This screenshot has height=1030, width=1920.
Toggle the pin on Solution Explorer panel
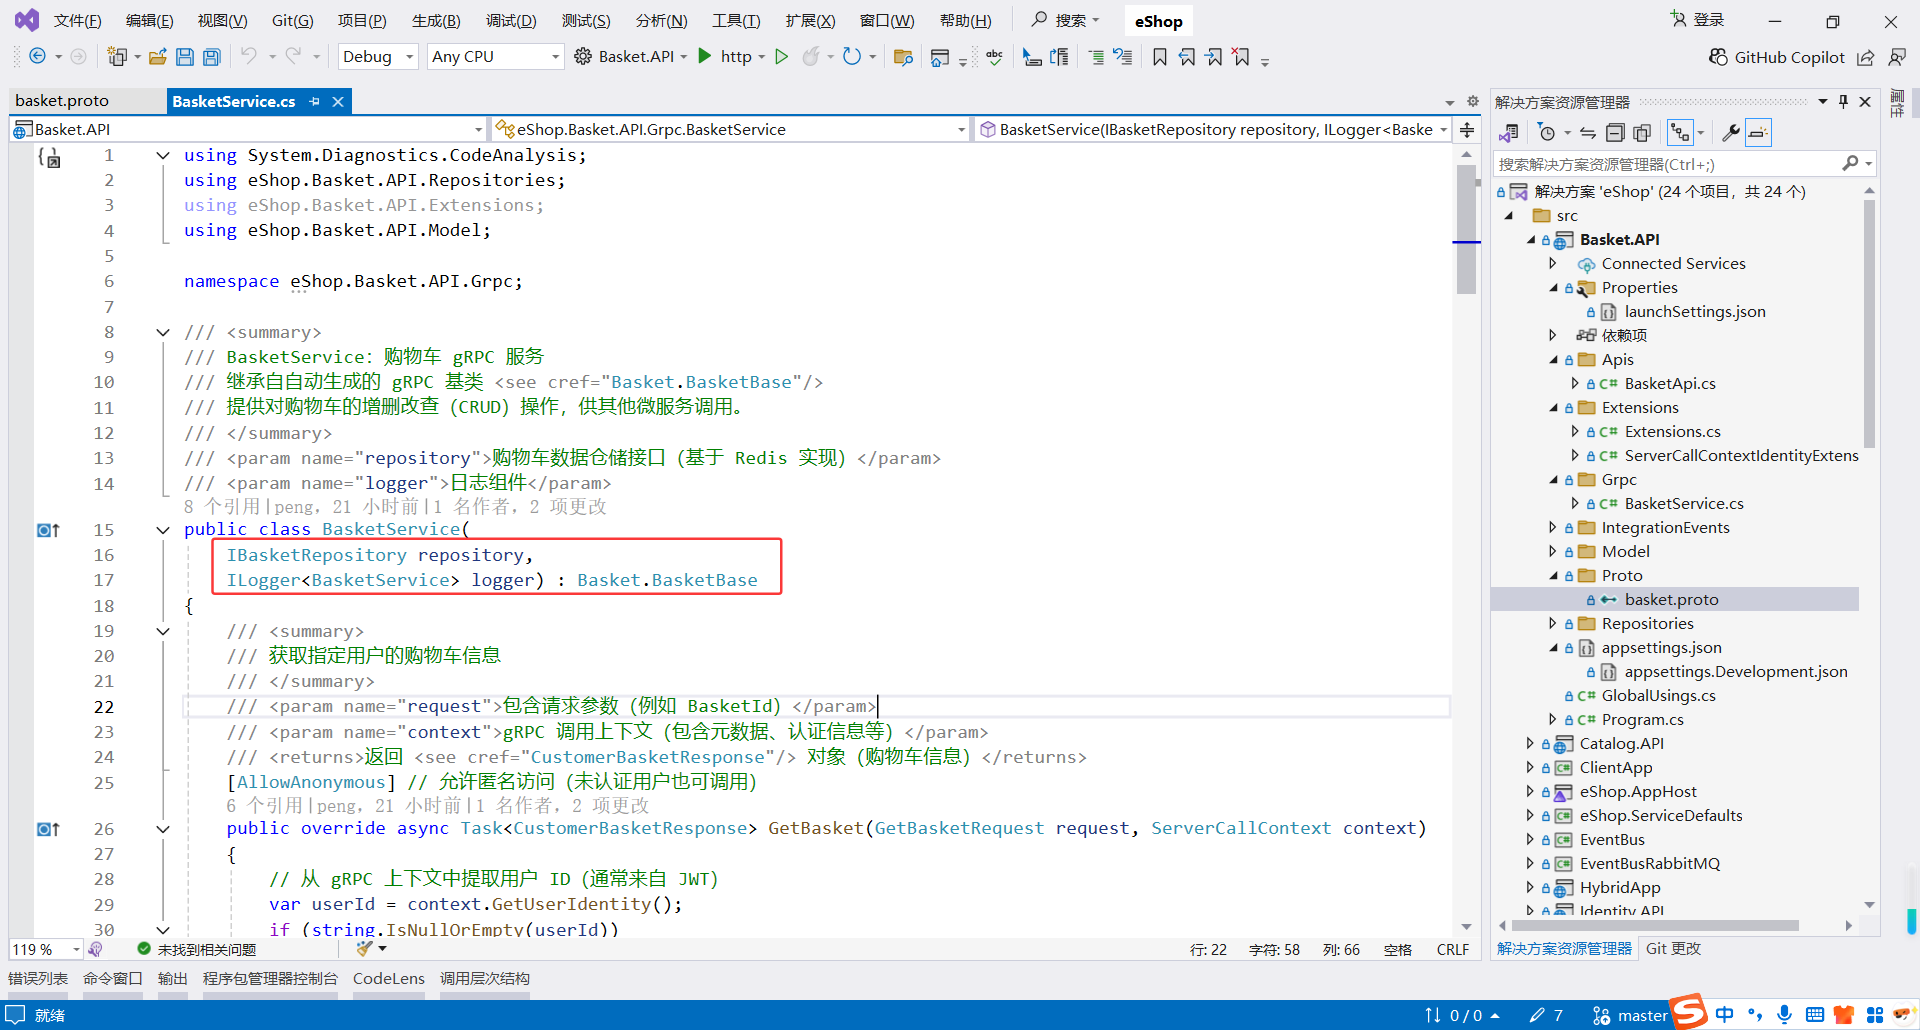point(1843,101)
